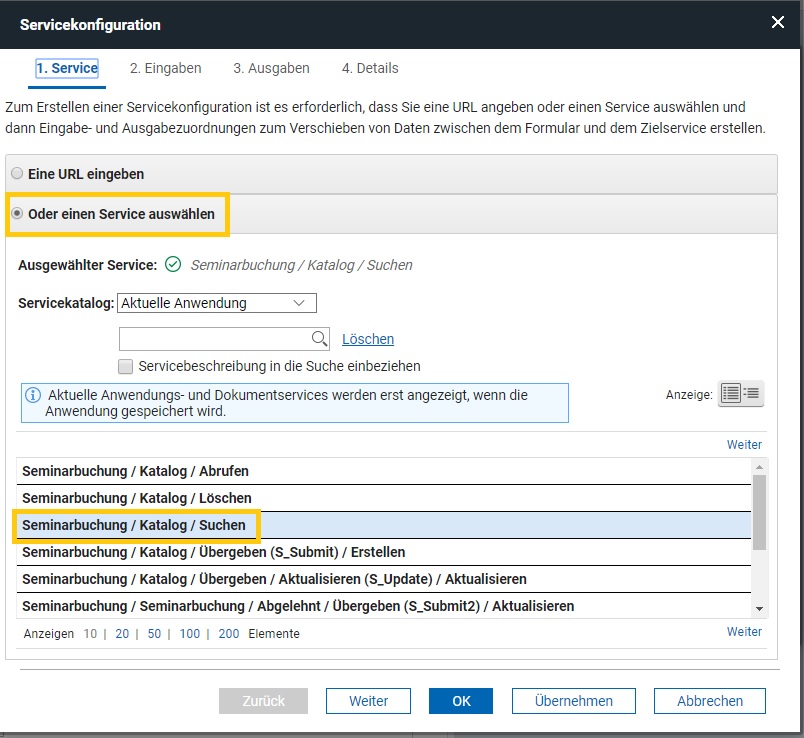Click into the service search field
This screenshot has height=738, width=804.
click(214, 339)
